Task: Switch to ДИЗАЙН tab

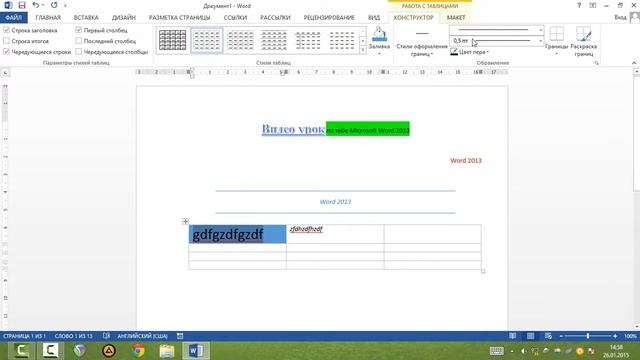Action: (124, 18)
